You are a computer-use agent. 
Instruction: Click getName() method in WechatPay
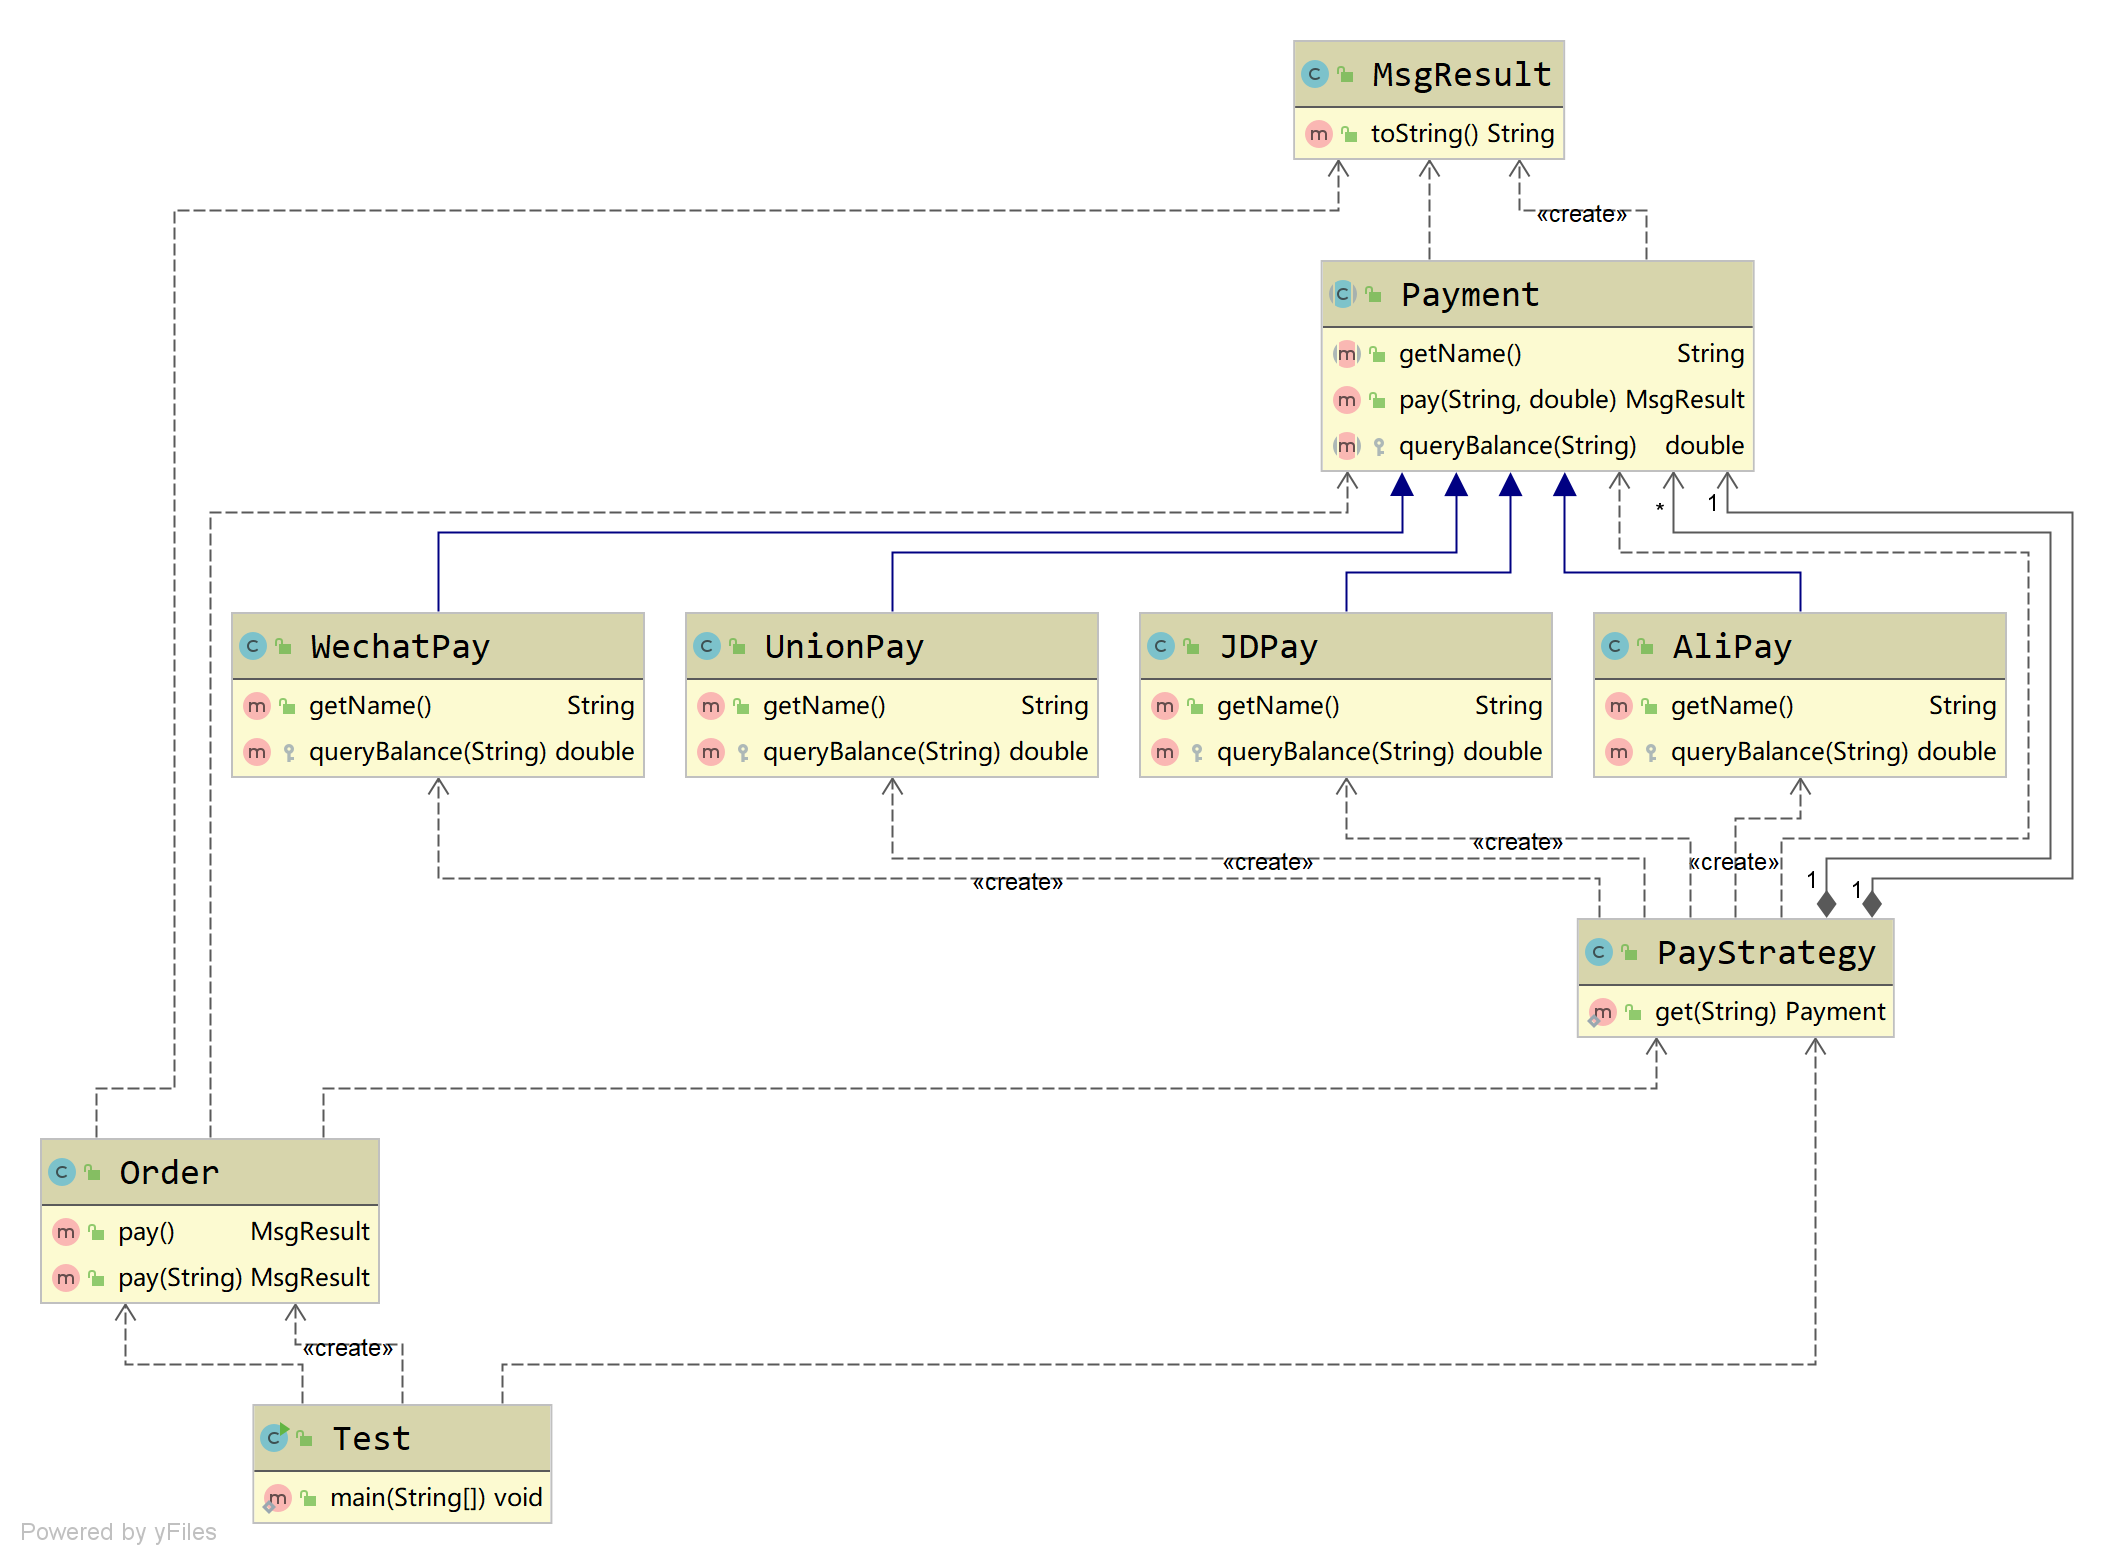click(370, 706)
